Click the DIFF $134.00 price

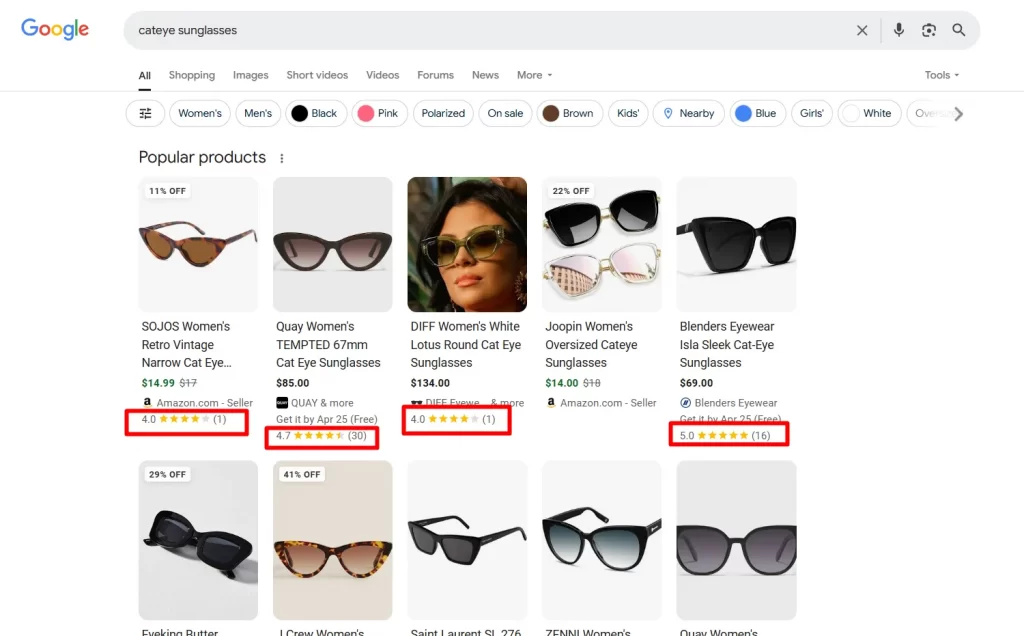[430, 383]
